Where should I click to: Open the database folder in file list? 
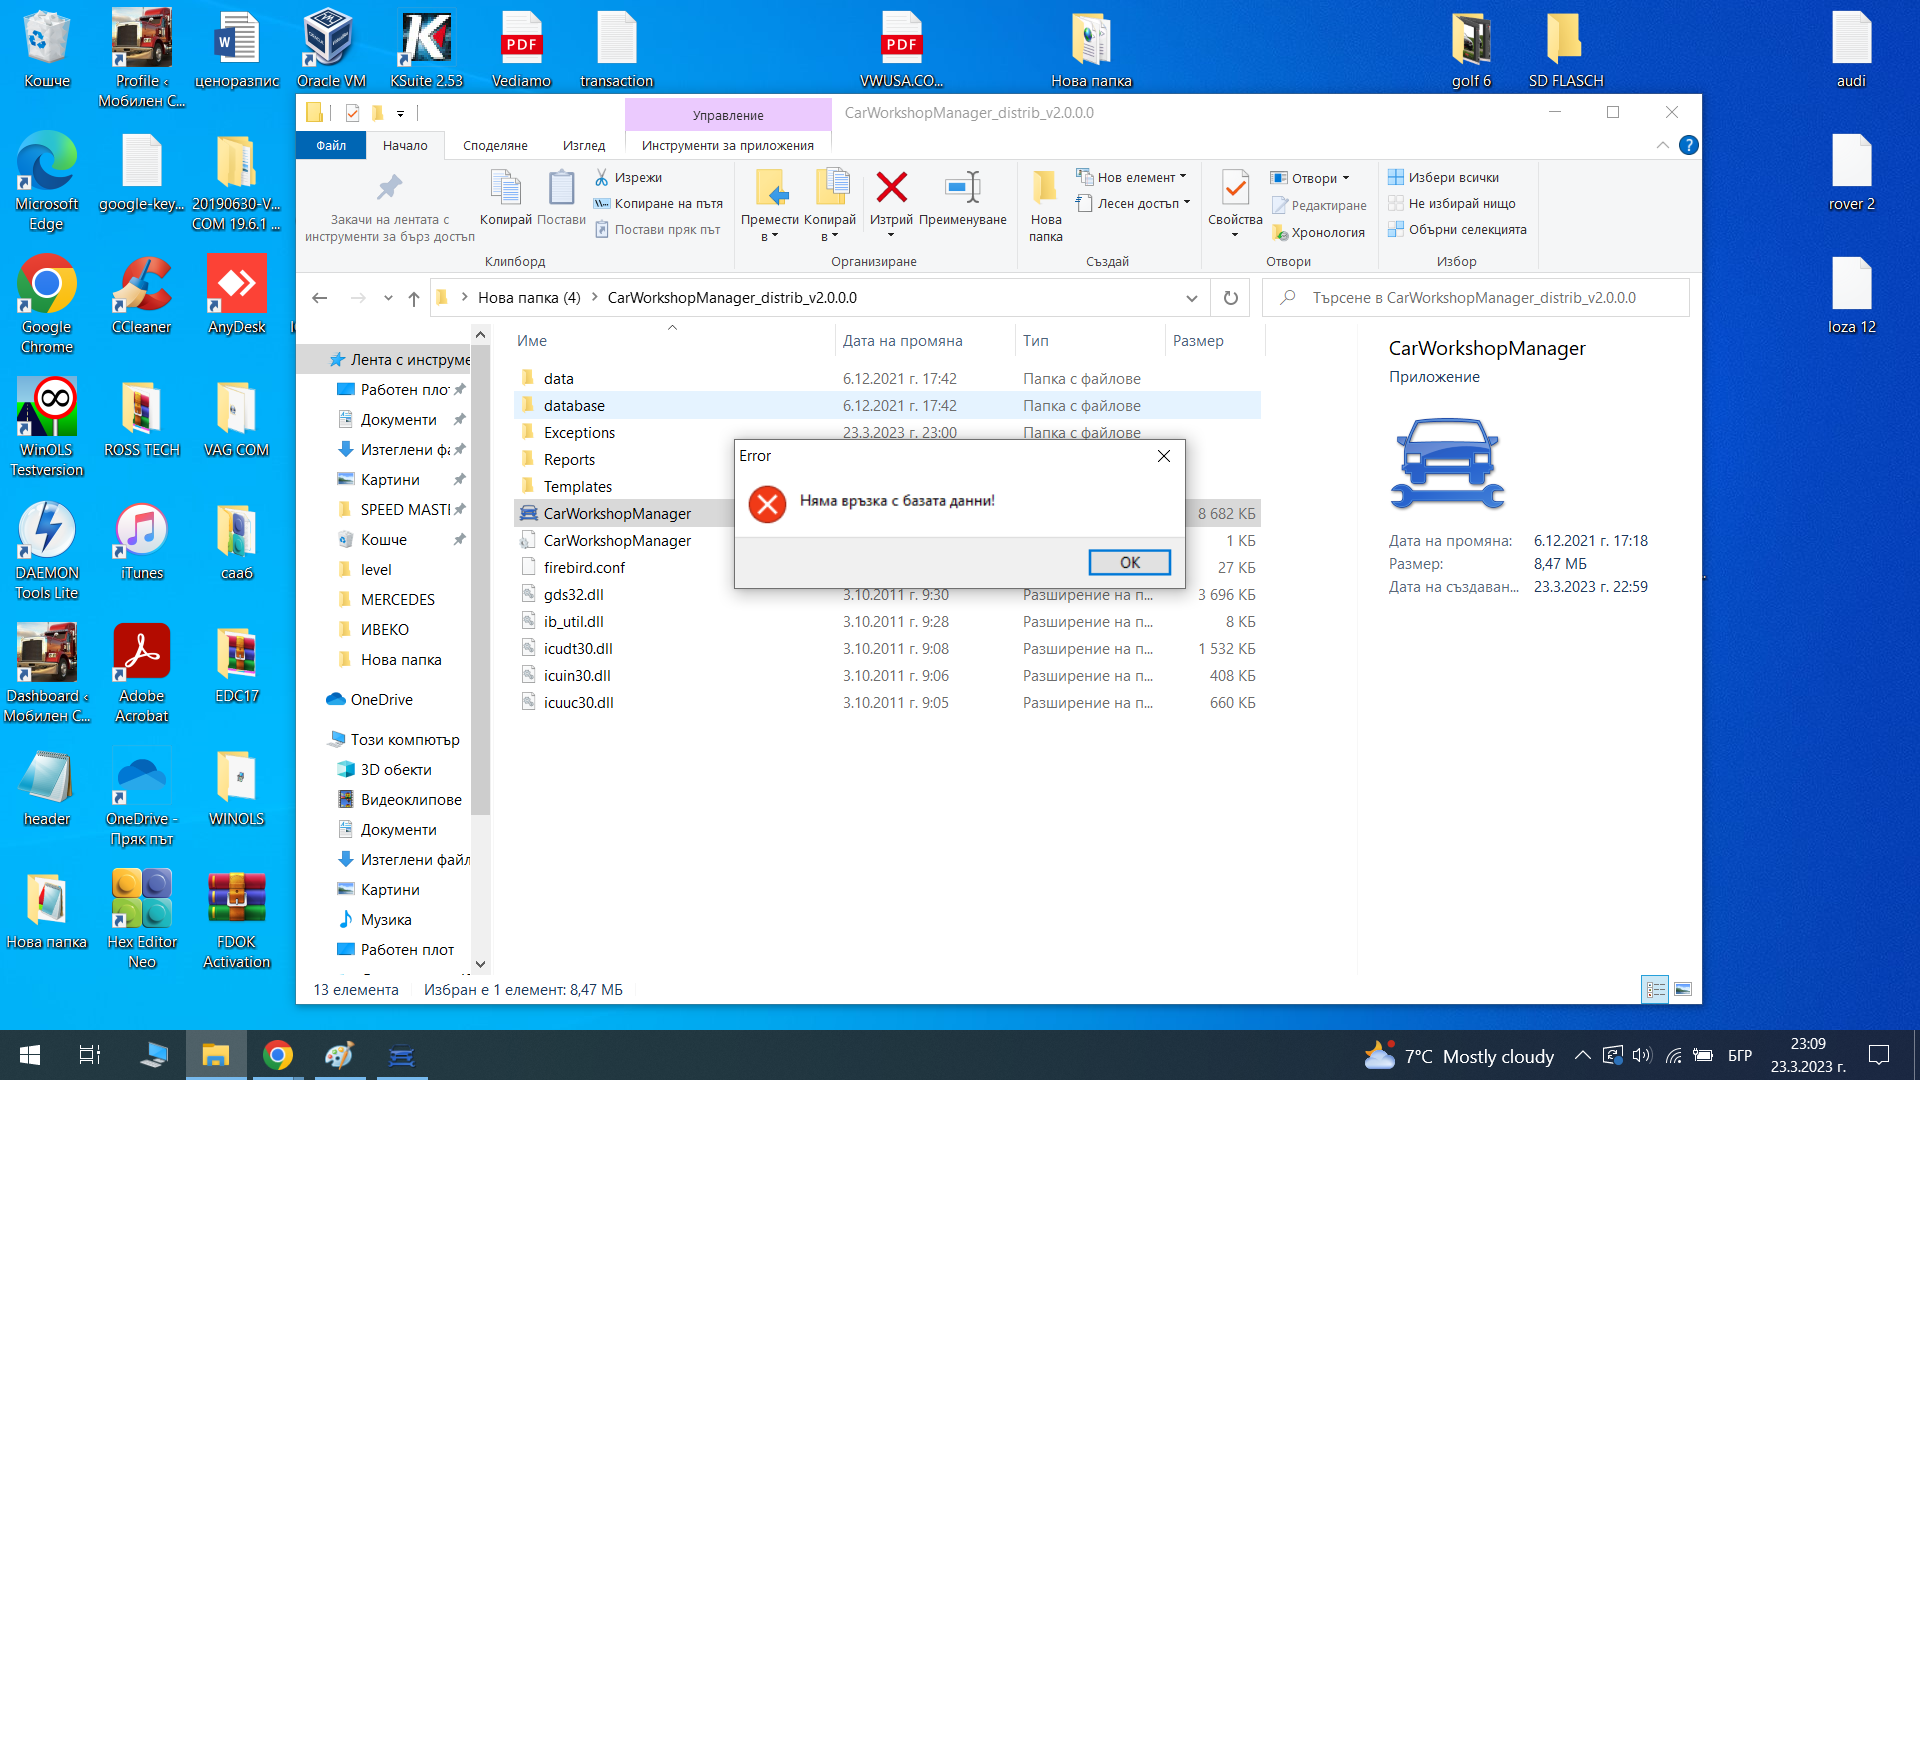click(574, 405)
